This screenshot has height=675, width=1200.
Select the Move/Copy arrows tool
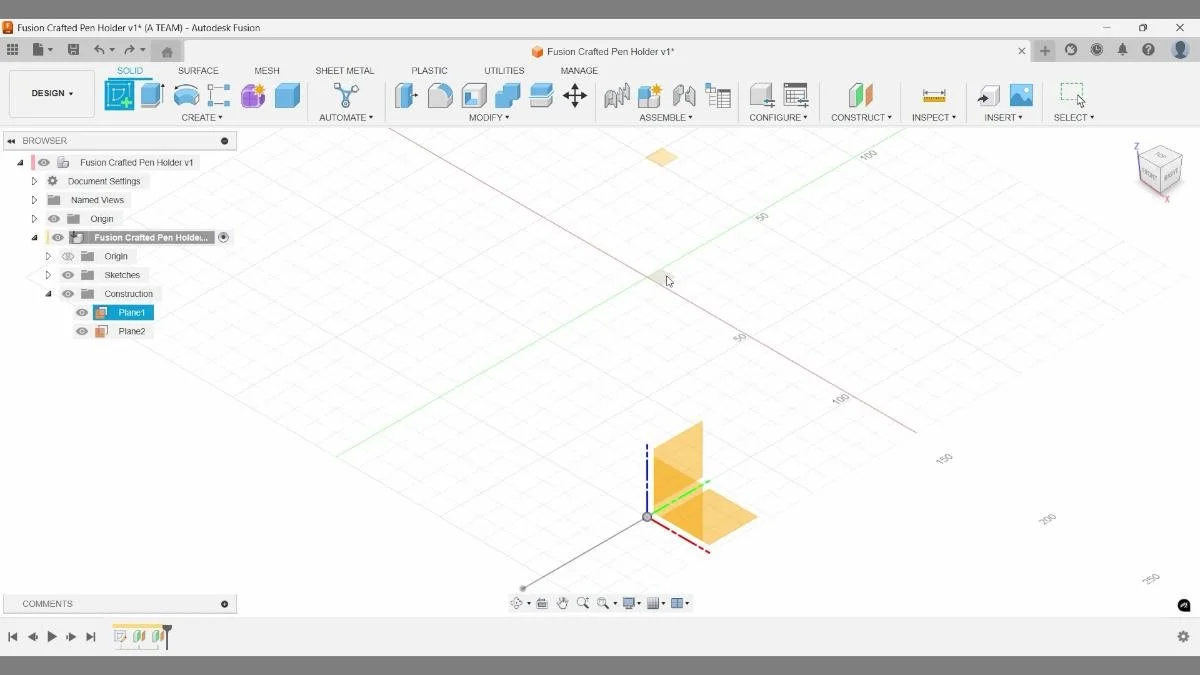point(575,95)
